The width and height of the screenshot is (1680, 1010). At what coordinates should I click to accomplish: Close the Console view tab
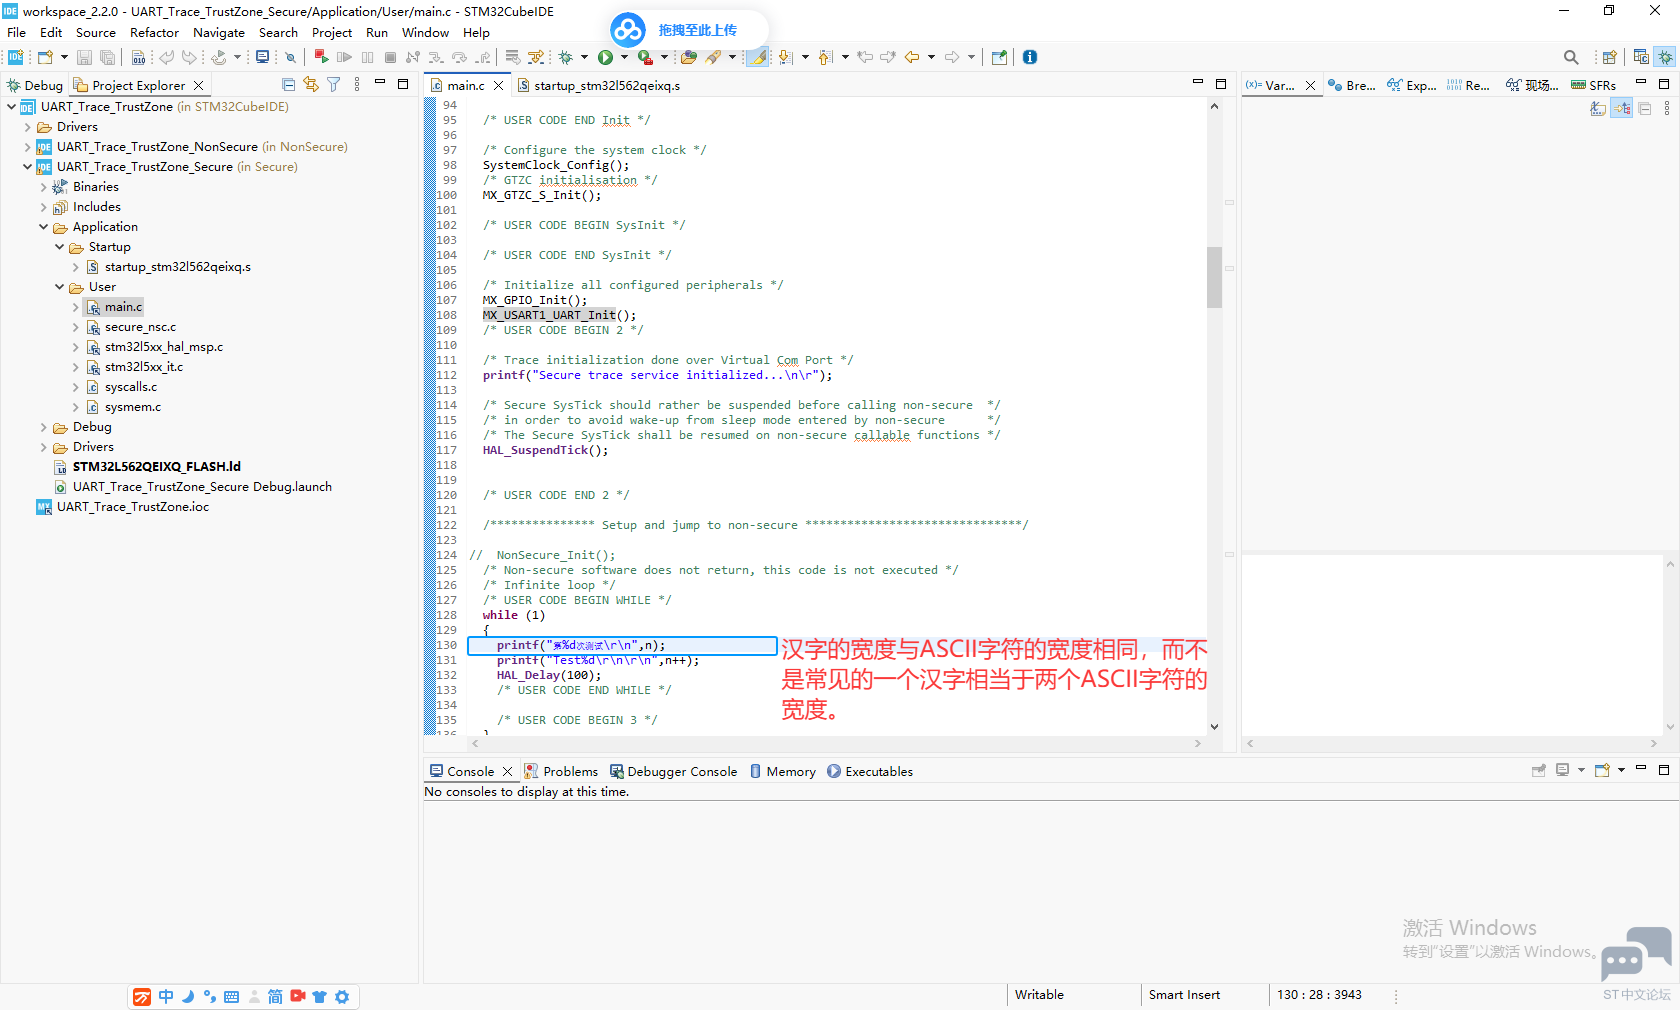tap(507, 771)
